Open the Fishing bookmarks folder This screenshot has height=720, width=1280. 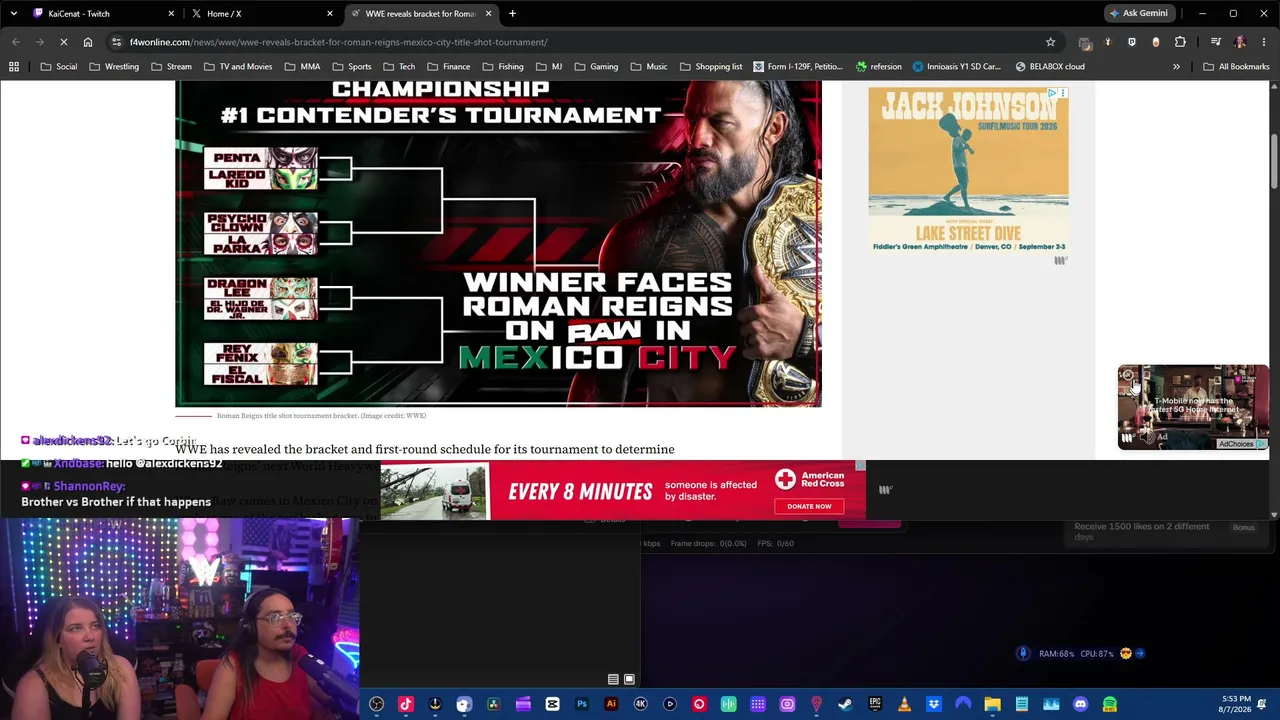click(x=503, y=67)
